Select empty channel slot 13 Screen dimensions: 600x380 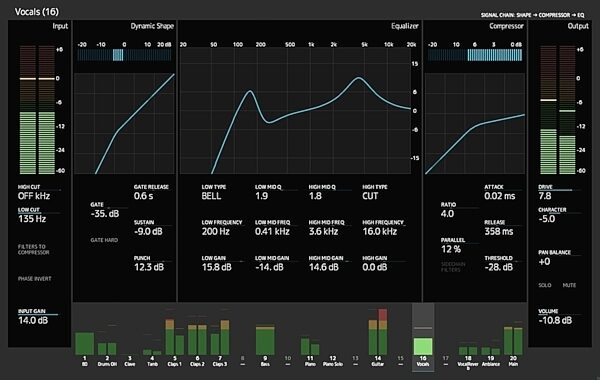355,361
